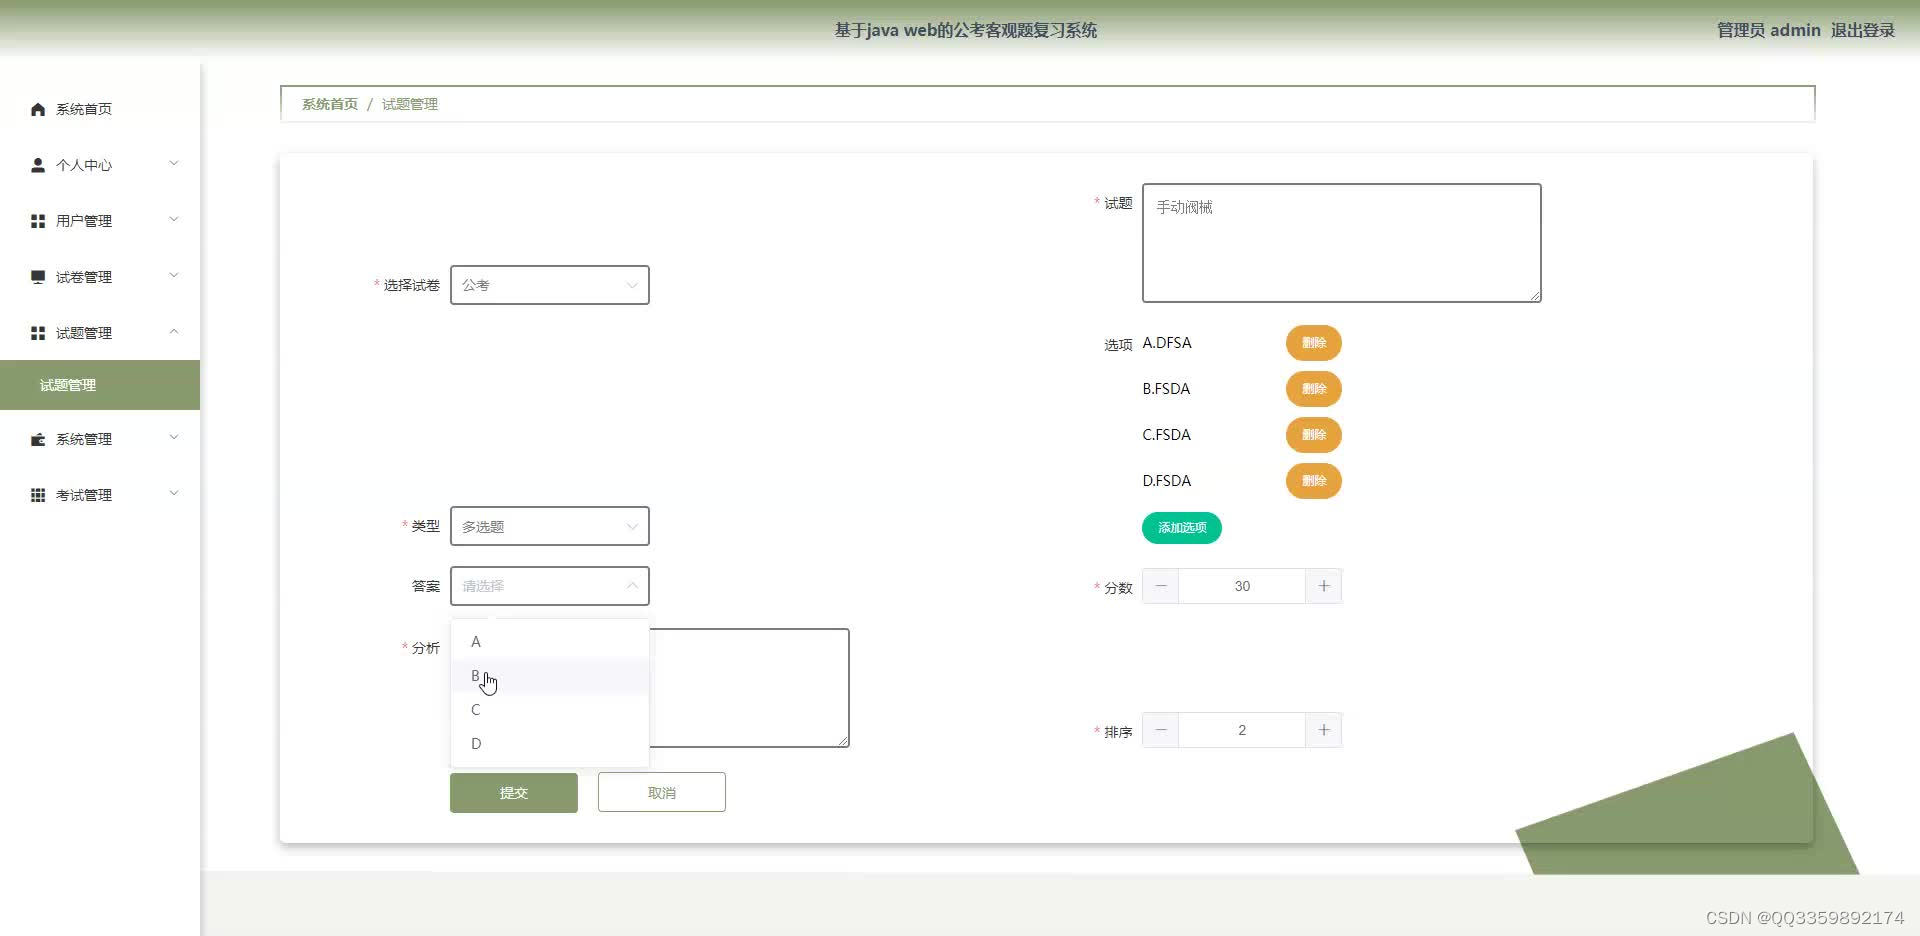Click the 分数 number field showing 30
The height and width of the screenshot is (936, 1920).
point(1242,586)
